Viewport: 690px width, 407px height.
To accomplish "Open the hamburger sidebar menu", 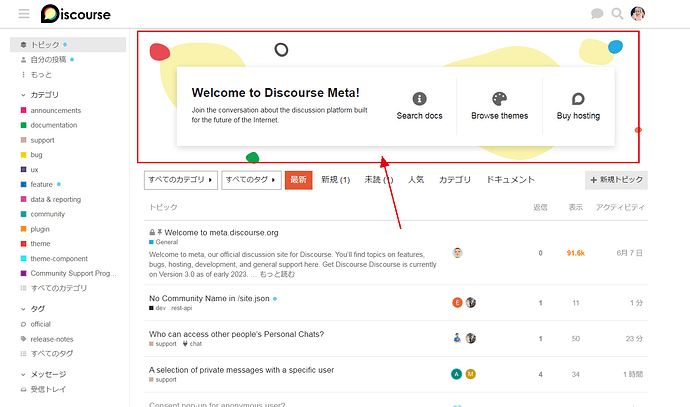I will point(24,14).
